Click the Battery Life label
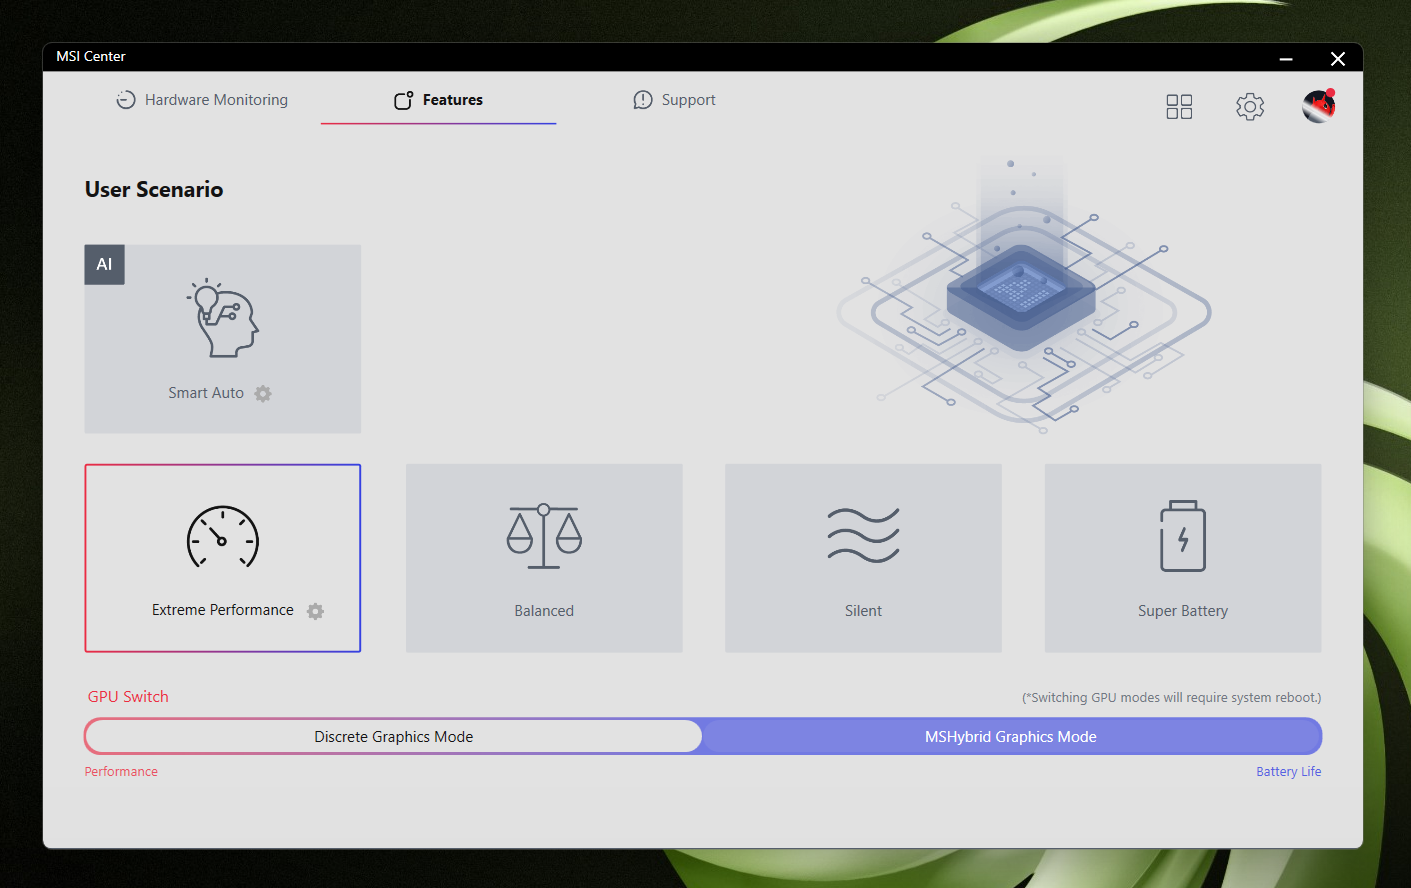This screenshot has width=1411, height=888. point(1289,772)
